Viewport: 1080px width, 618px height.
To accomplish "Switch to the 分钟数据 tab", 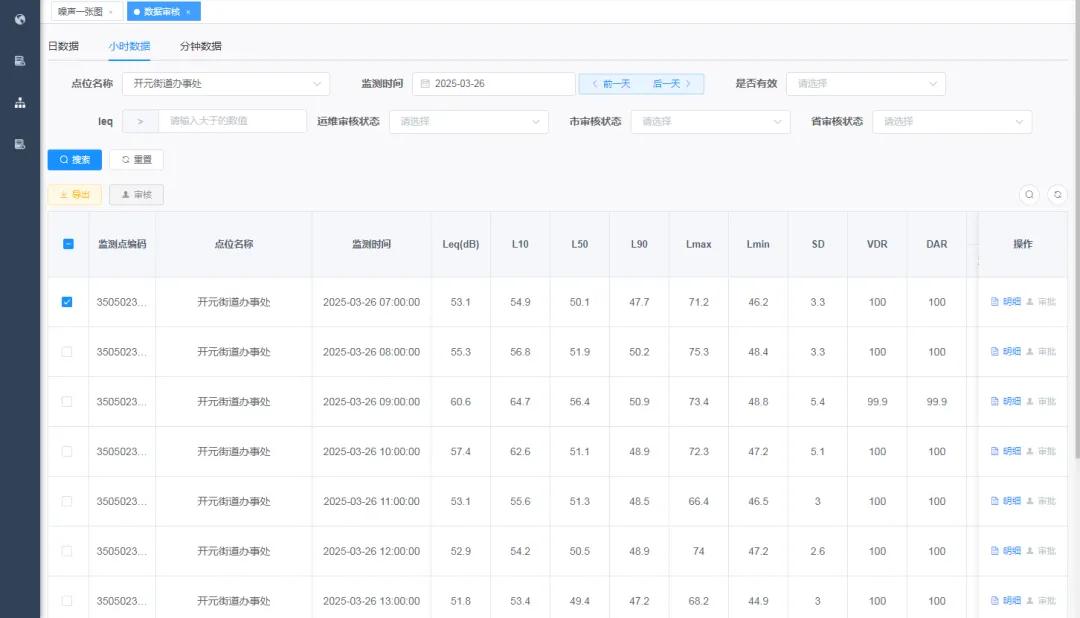I will click(x=200, y=46).
